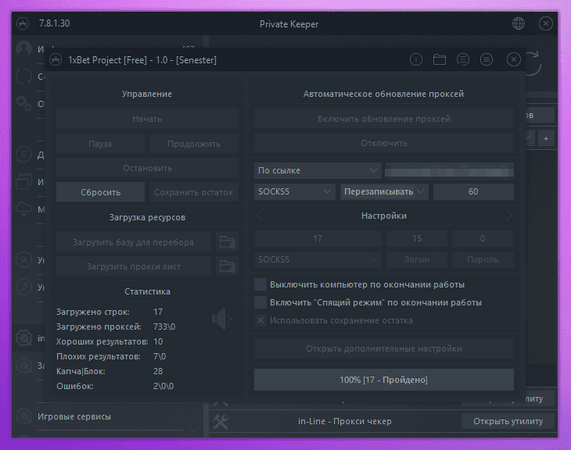Click the Начать button

tap(147, 119)
